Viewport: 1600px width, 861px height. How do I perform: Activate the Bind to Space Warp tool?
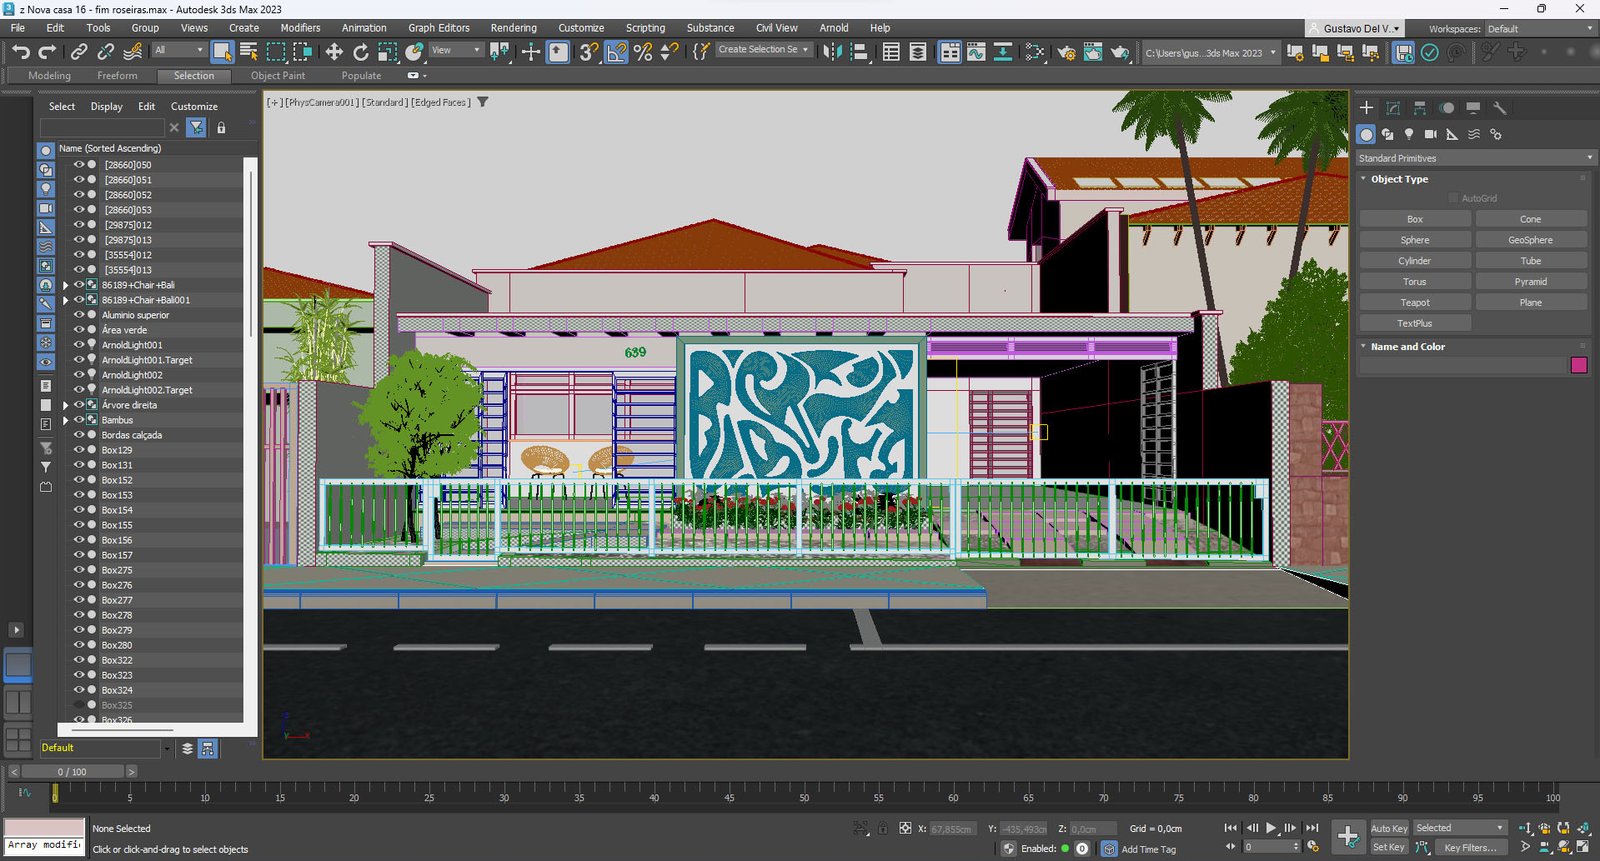(x=132, y=52)
